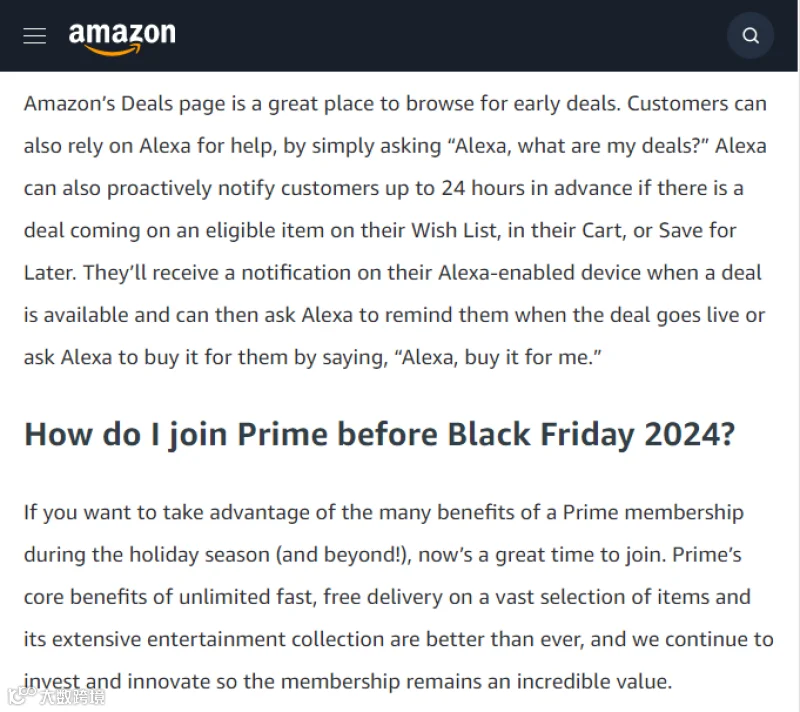
Task: Click empty area of dark header bar
Action: point(449,36)
